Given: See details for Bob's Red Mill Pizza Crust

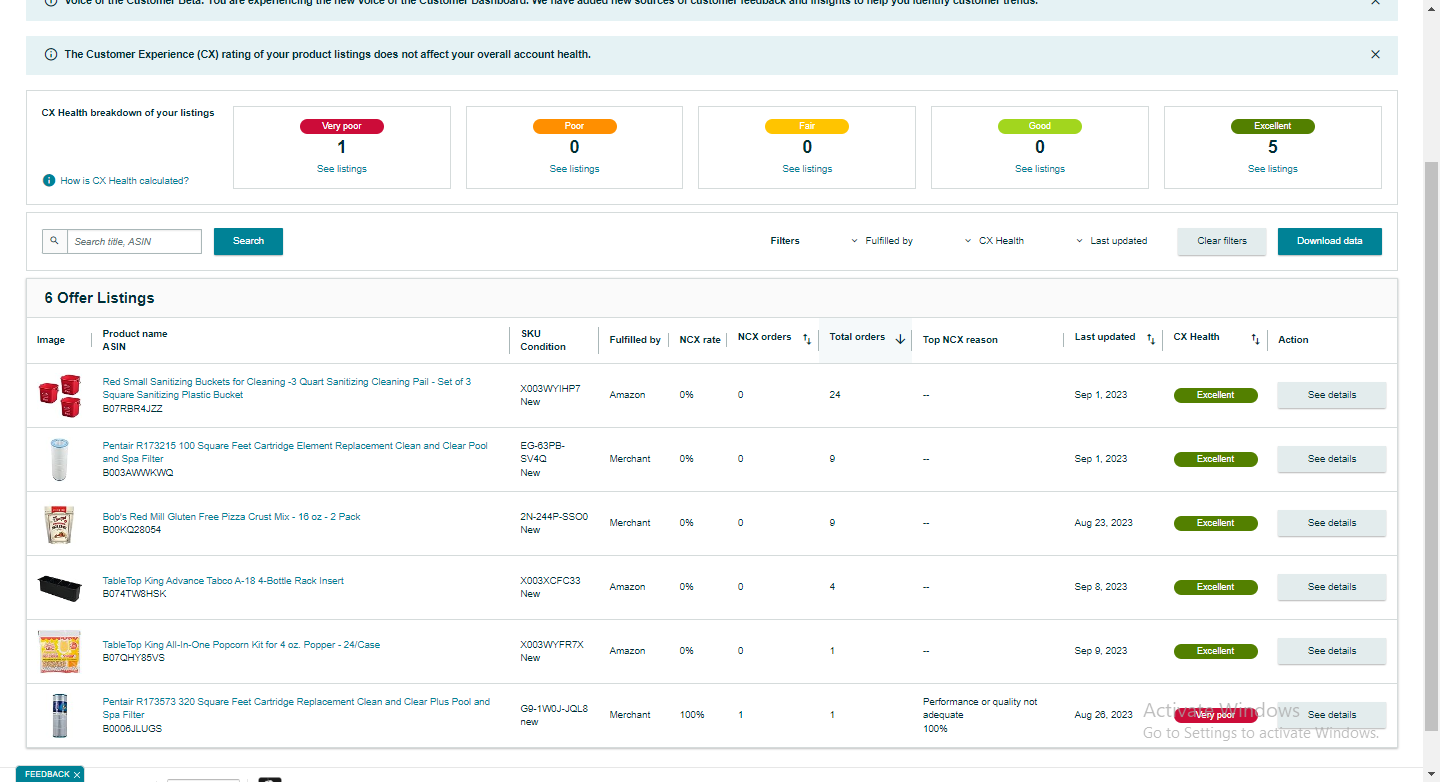Looking at the screenshot, I should pos(1332,523).
